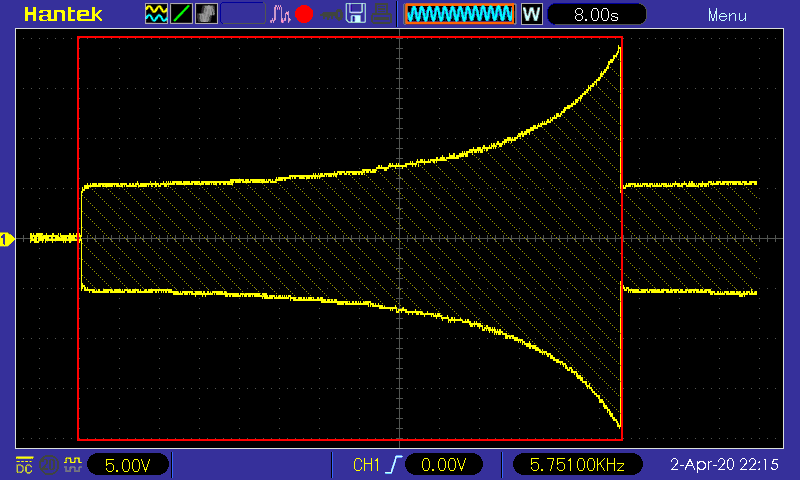The width and height of the screenshot is (800, 480).
Task: Click the 2-Apr-20 22:15 date and time
Action: coord(724,465)
